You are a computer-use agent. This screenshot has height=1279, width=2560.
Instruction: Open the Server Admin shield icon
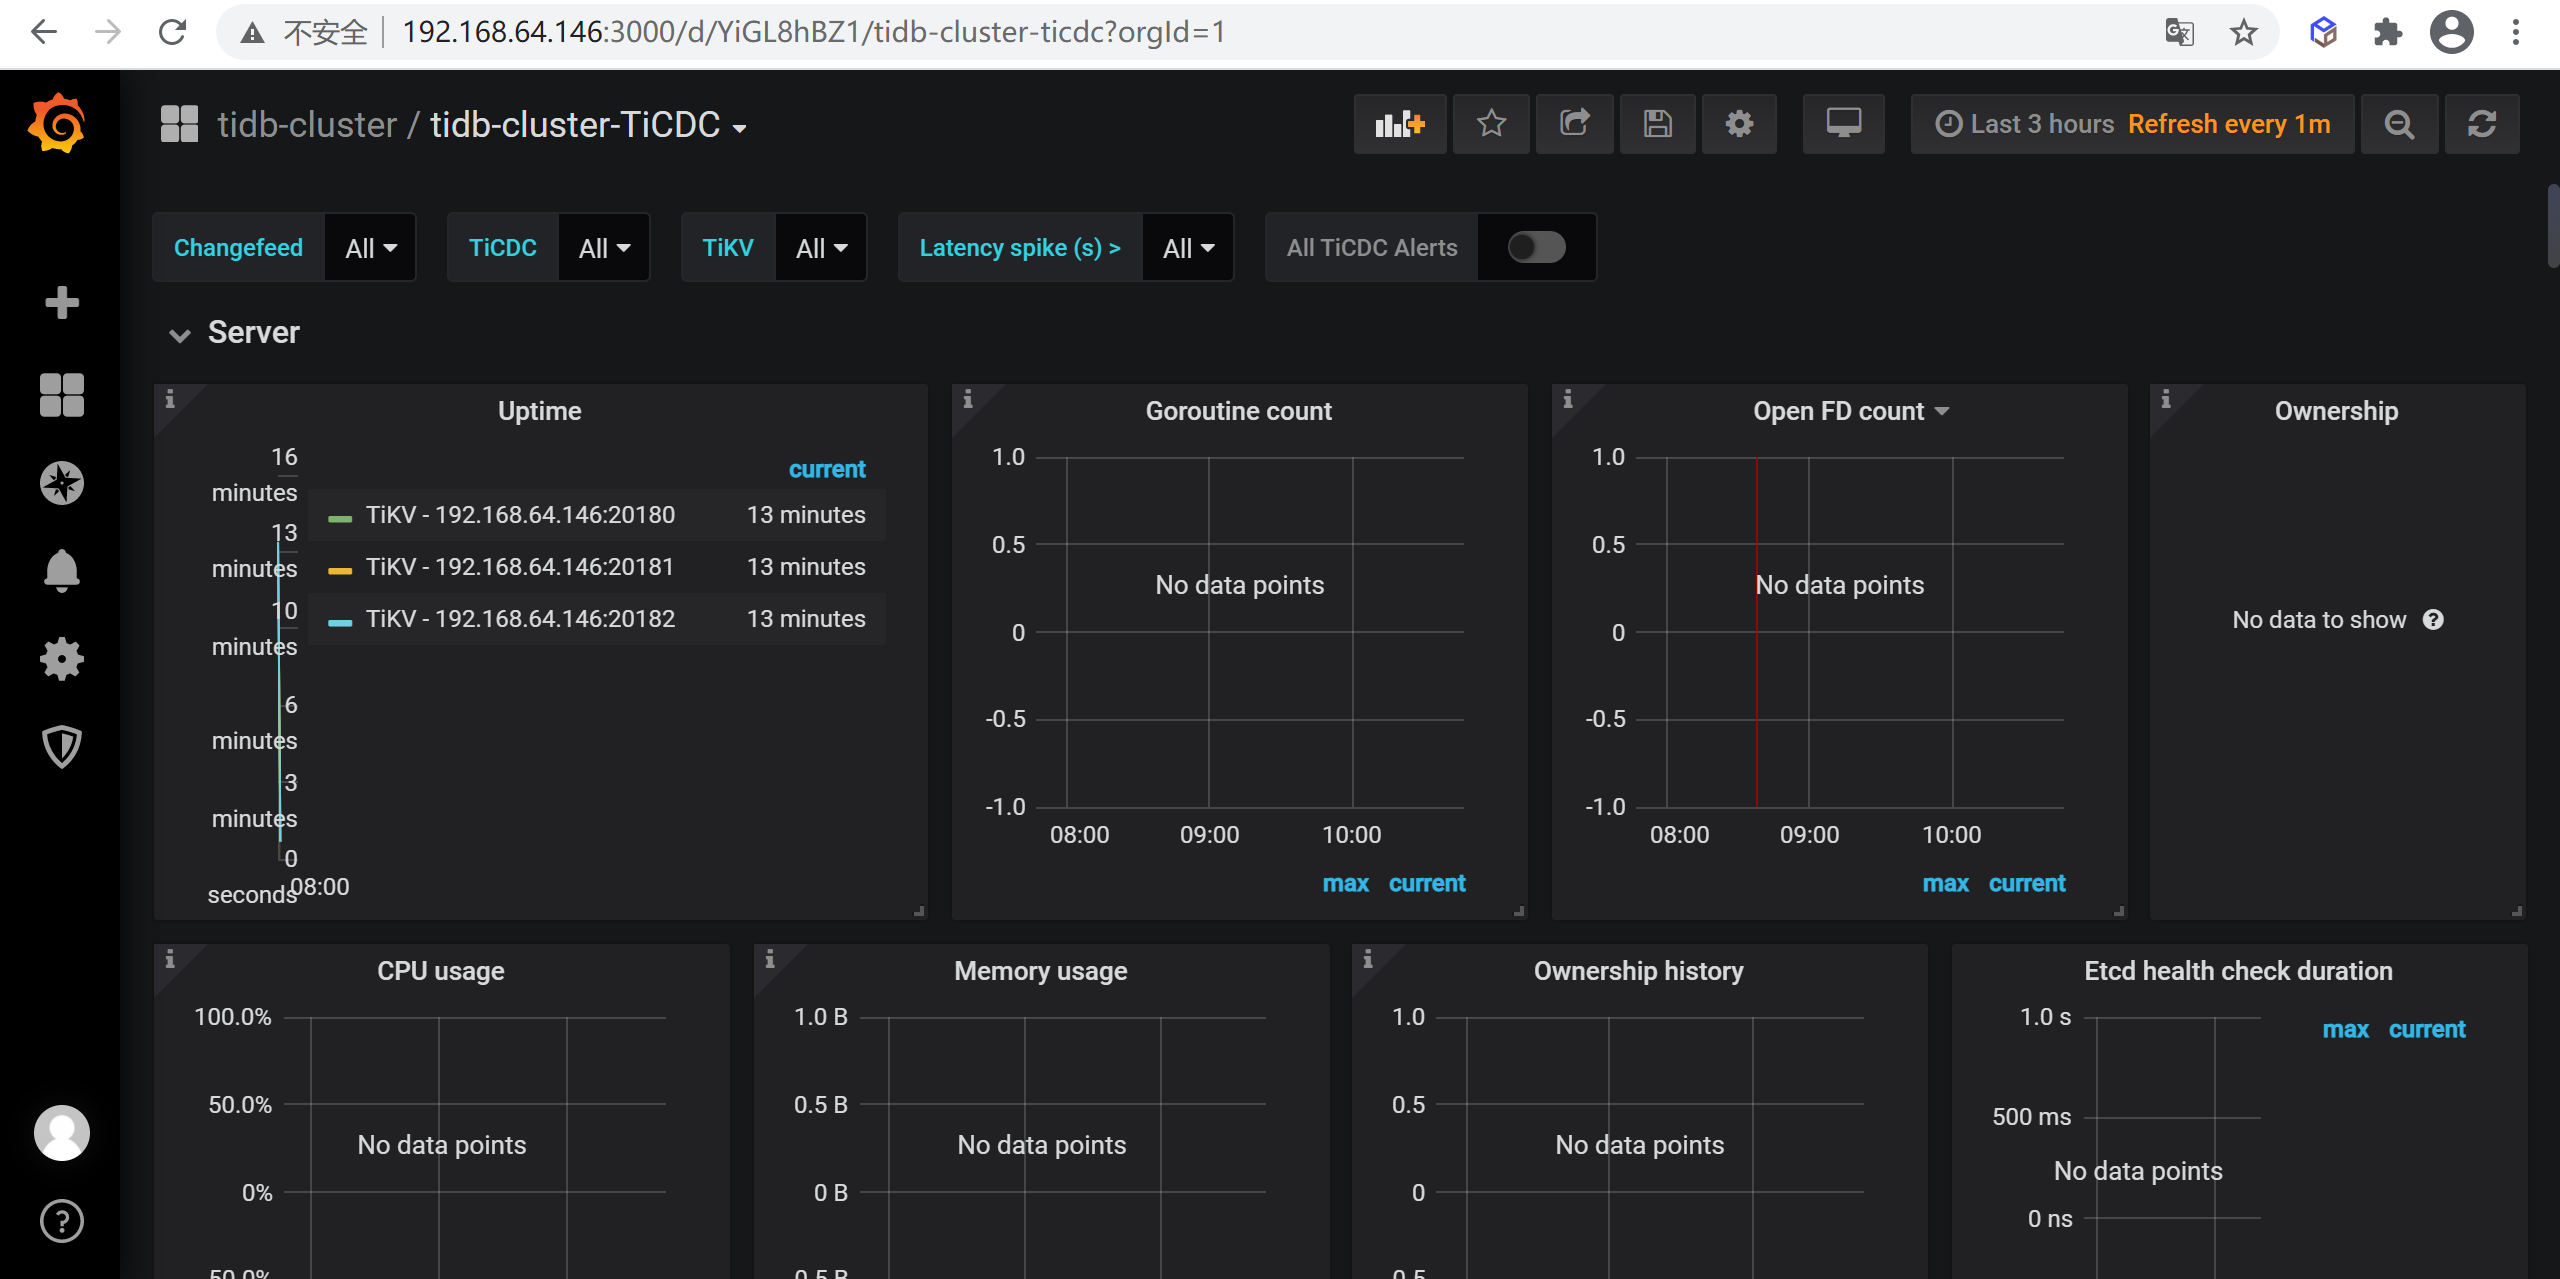tap(62, 746)
